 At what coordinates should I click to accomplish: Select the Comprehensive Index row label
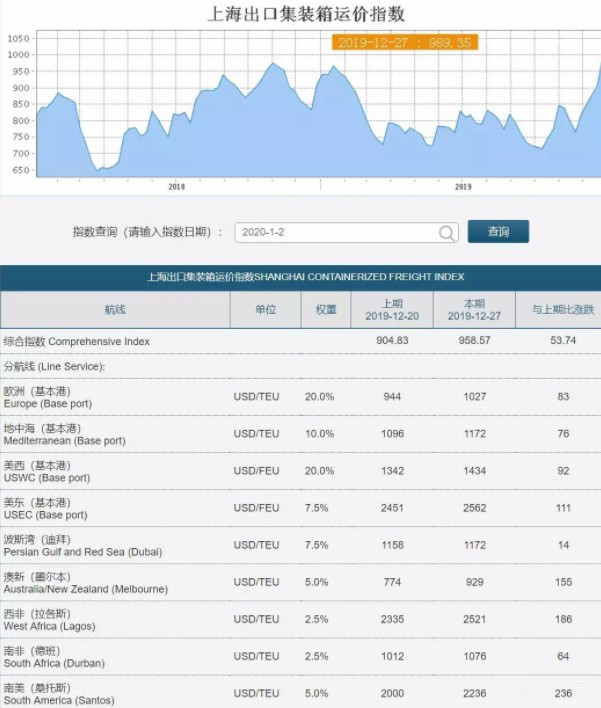point(77,342)
